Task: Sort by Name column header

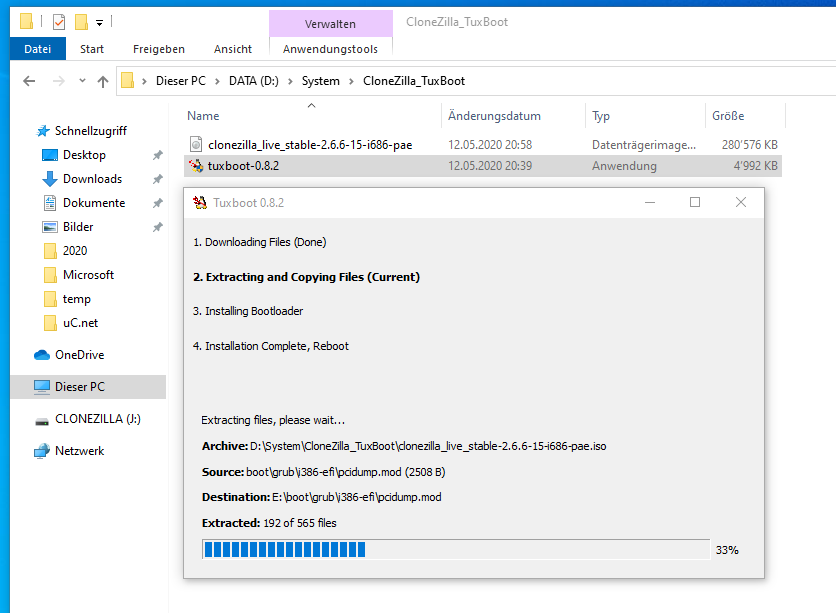Action: 203,116
